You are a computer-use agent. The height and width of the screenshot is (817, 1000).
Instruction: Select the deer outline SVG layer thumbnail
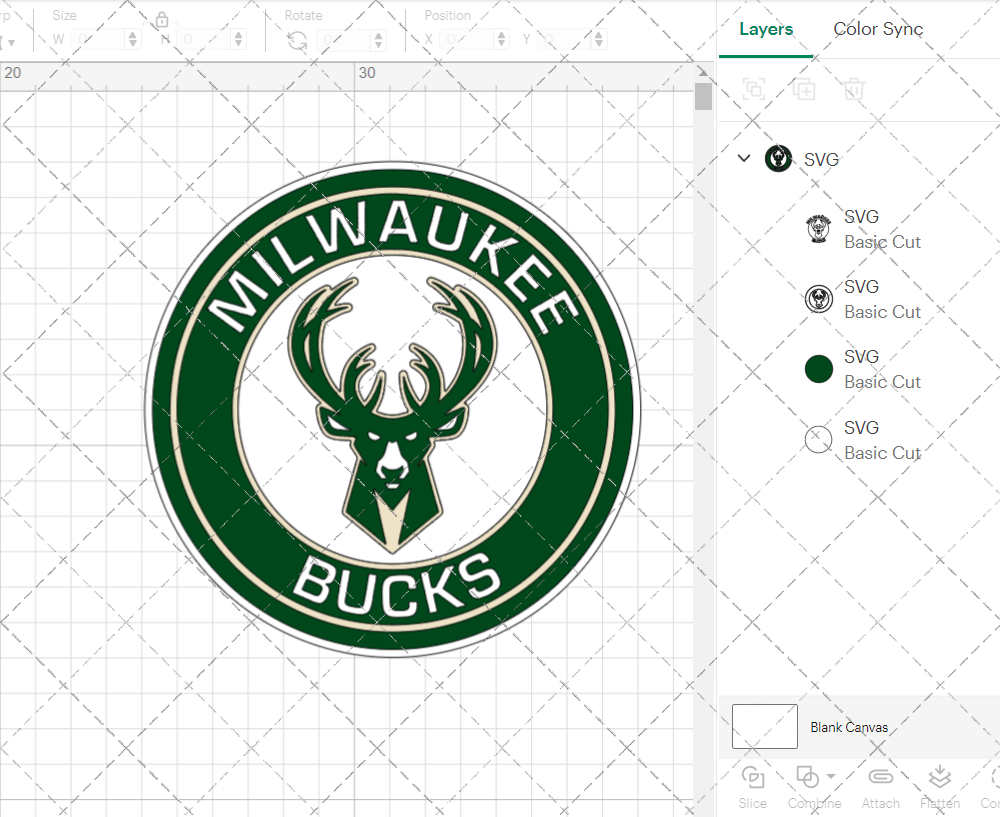tap(819, 229)
